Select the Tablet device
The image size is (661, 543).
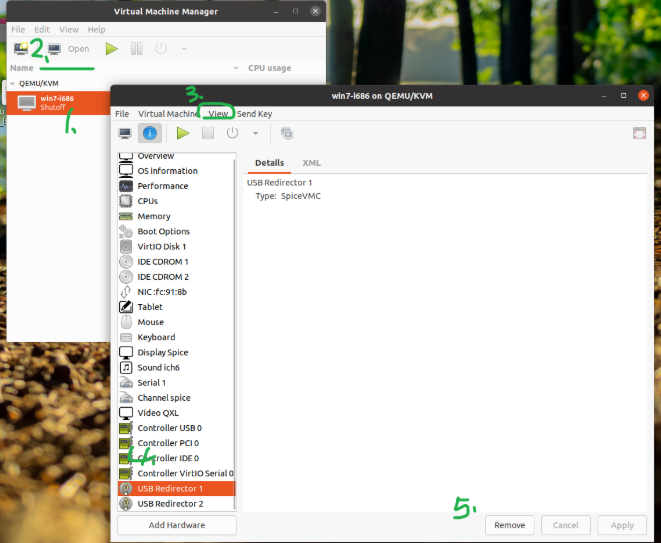pos(176,307)
